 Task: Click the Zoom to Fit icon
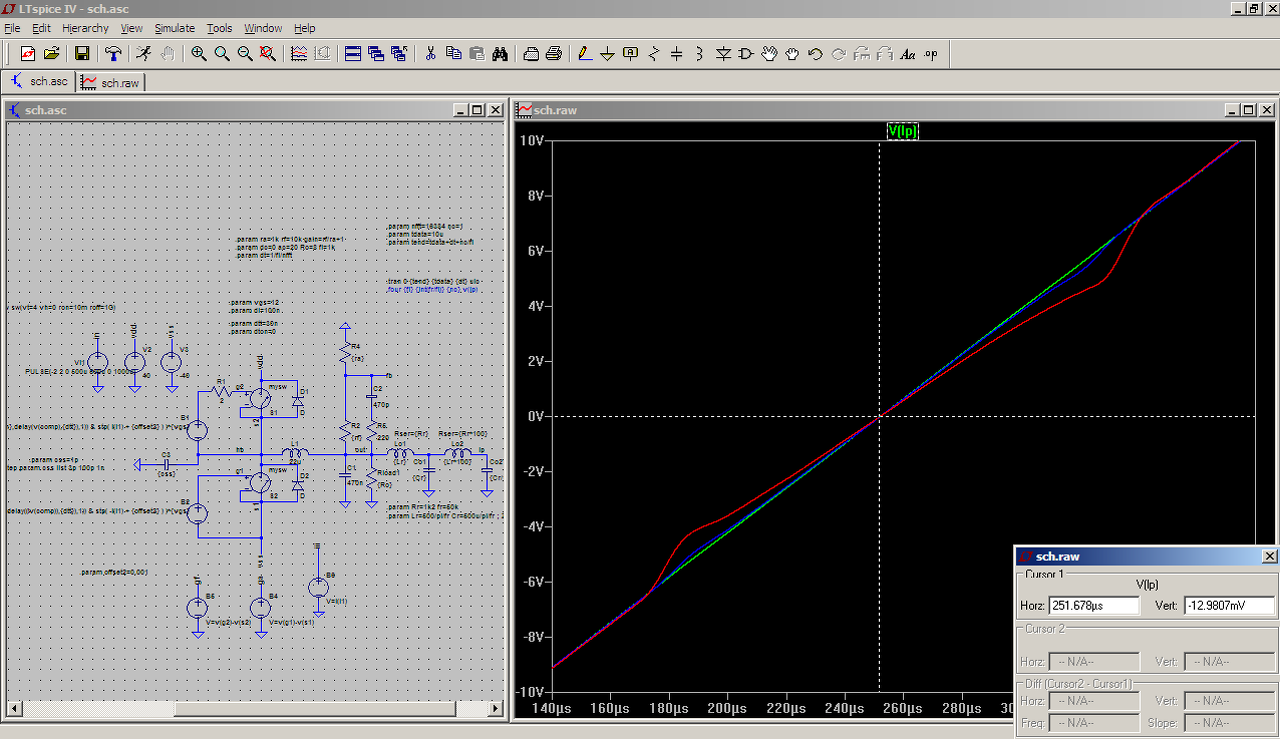pyautogui.click(x=268, y=54)
